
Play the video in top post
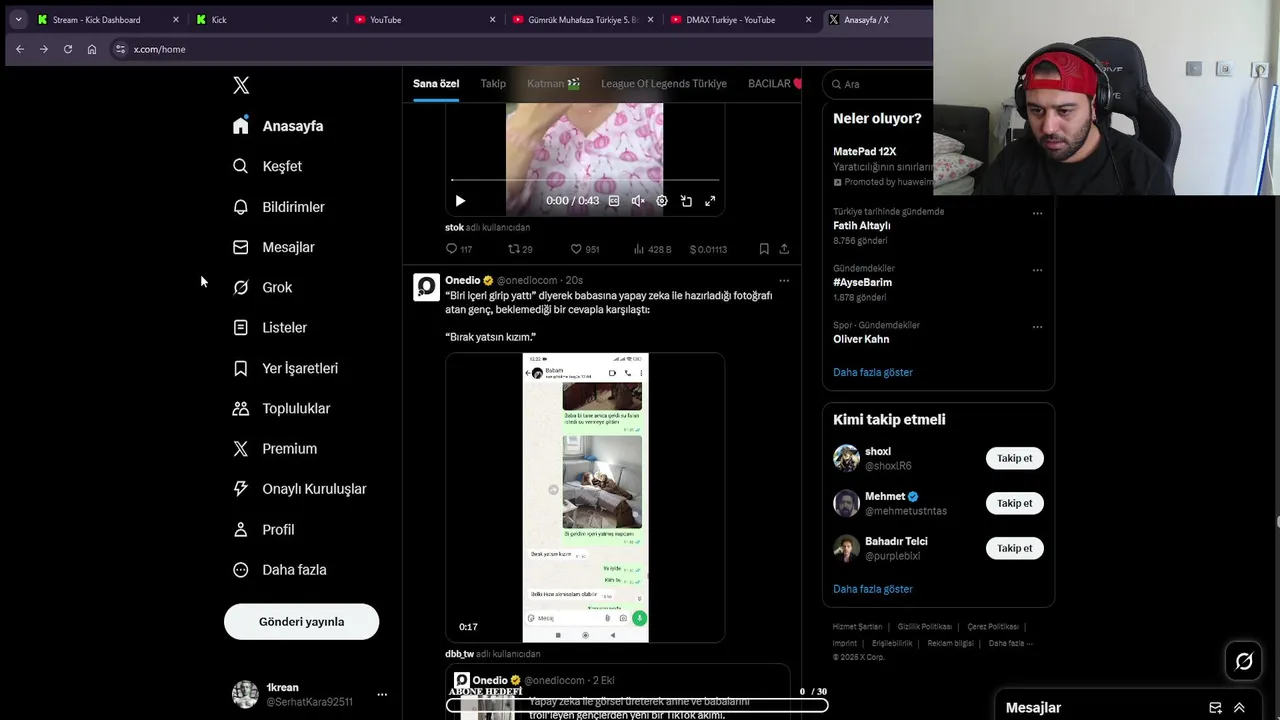[x=460, y=201]
